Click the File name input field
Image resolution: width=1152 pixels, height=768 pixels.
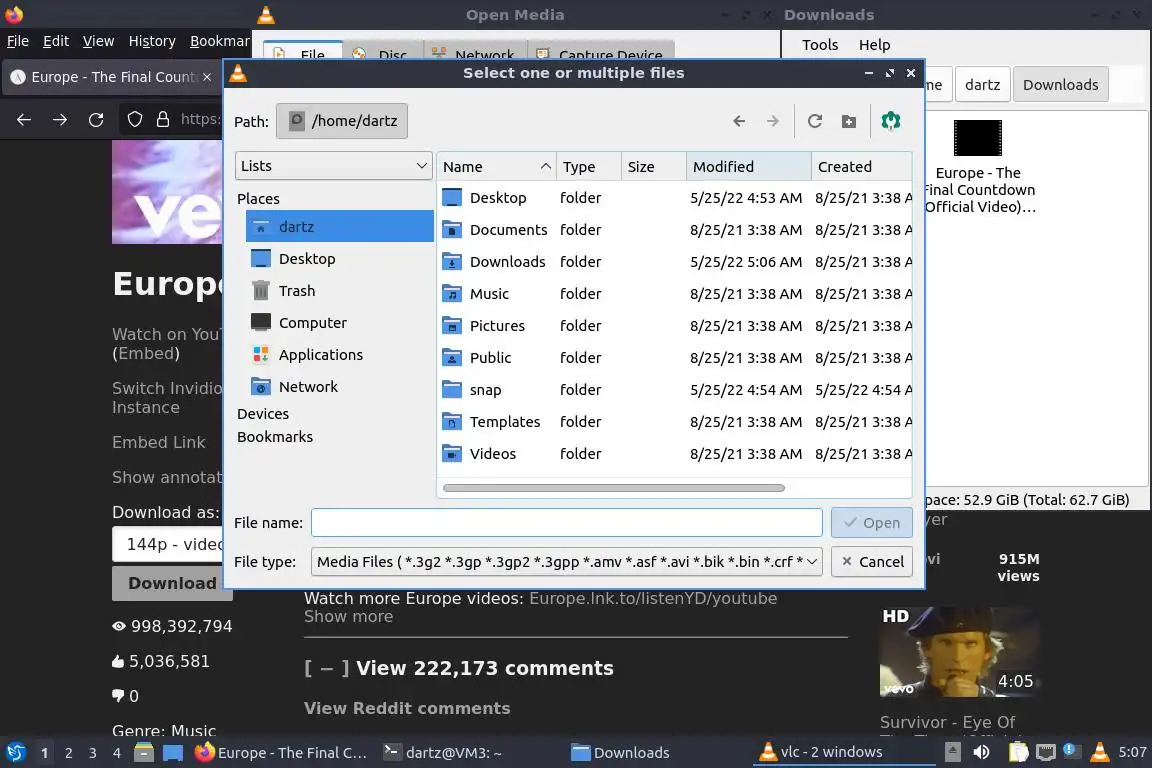click(566, 523)
